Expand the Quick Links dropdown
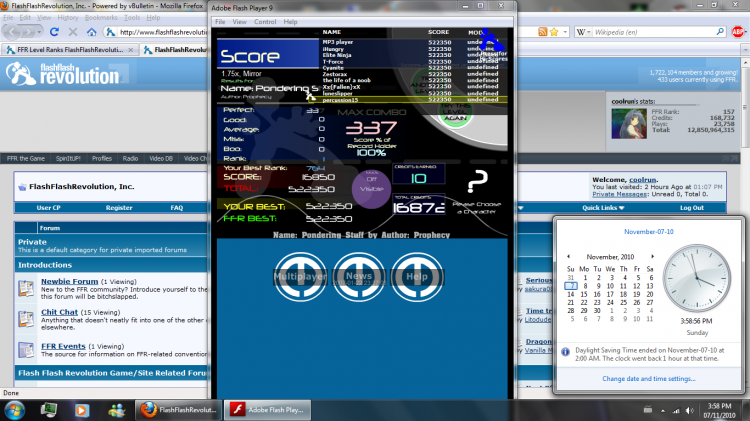This screenshot has height=421, width=750. pos(603,208)
